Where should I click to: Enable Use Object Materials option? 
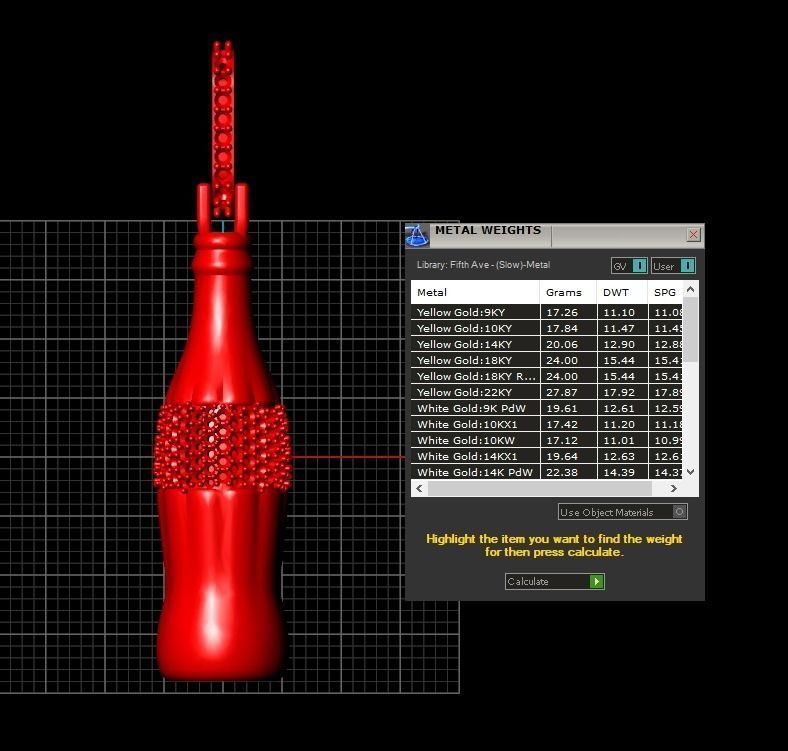pos(623,512)
